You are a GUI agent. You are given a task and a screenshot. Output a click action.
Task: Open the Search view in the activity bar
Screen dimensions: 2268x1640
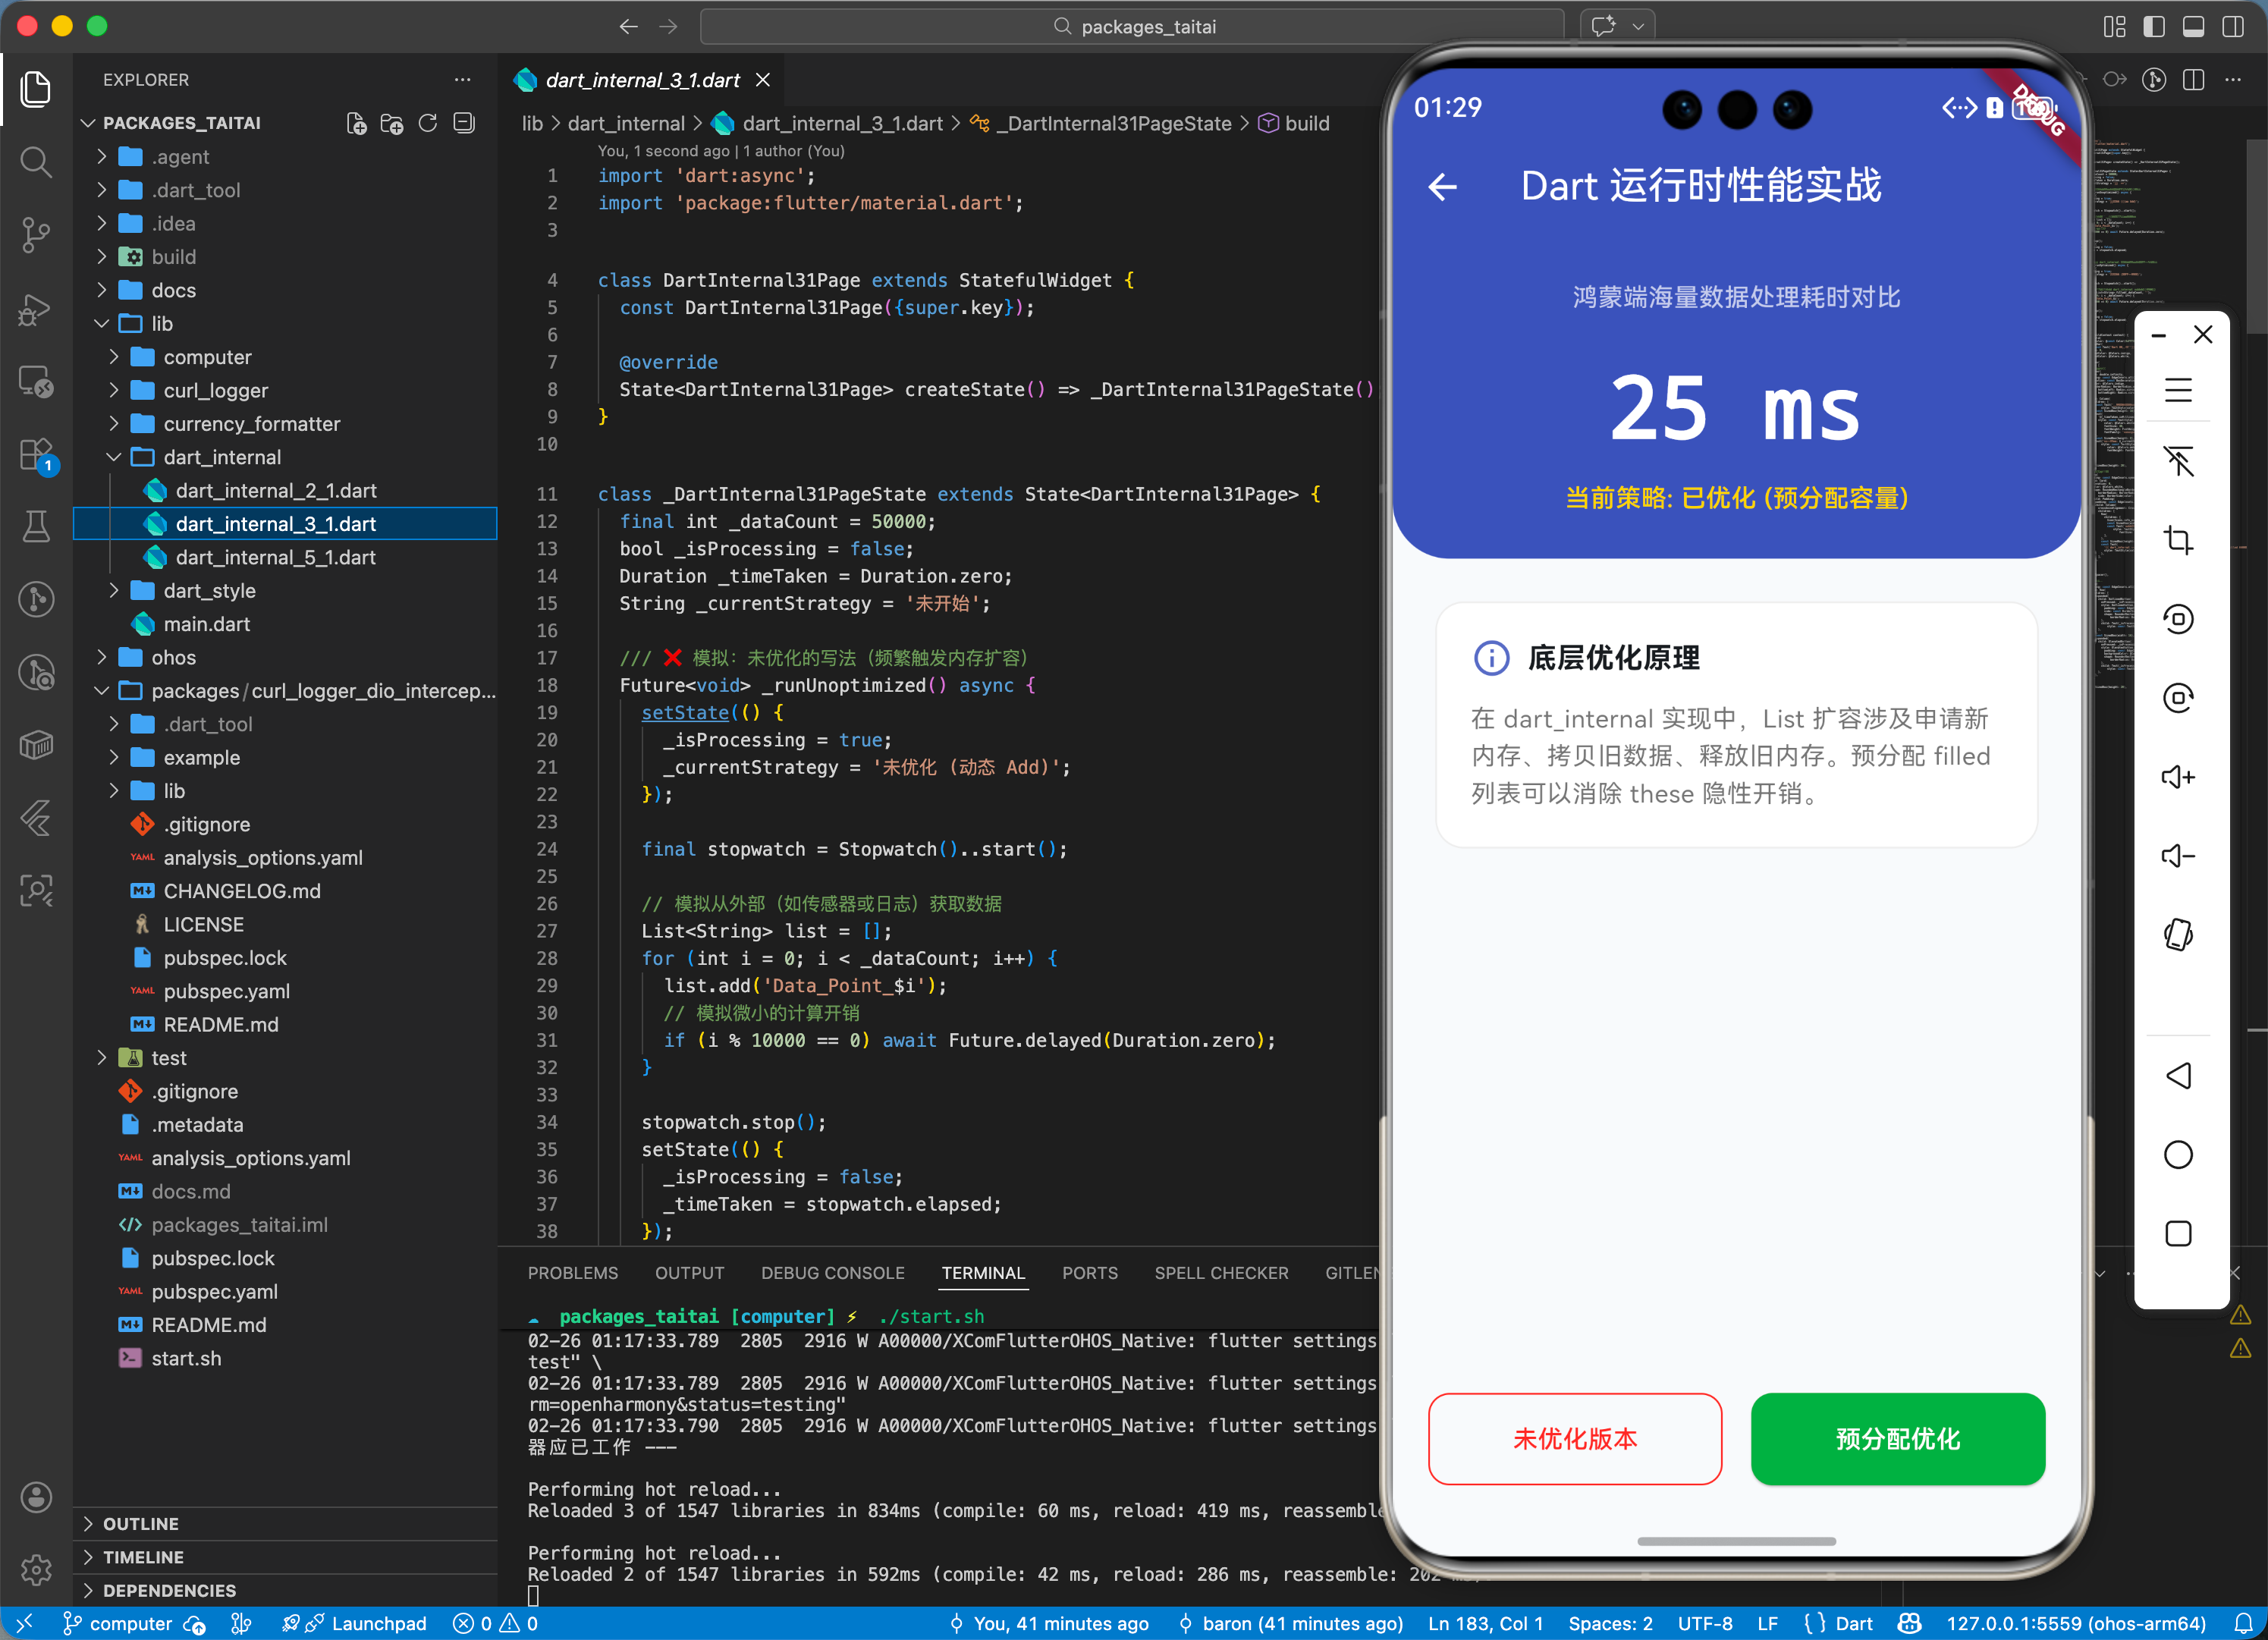pos(36,162)
